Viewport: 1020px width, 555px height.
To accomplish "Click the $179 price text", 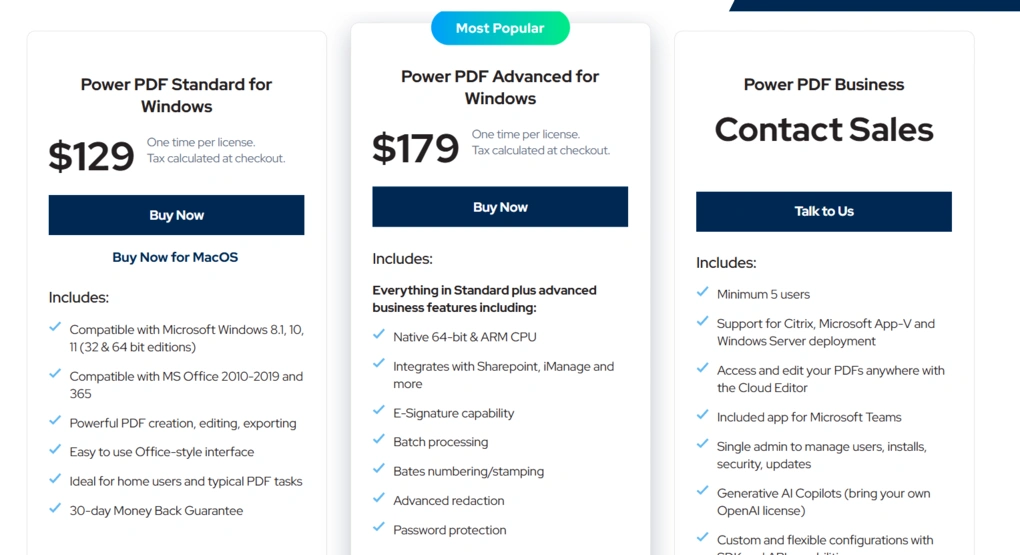I will [415, 148].
